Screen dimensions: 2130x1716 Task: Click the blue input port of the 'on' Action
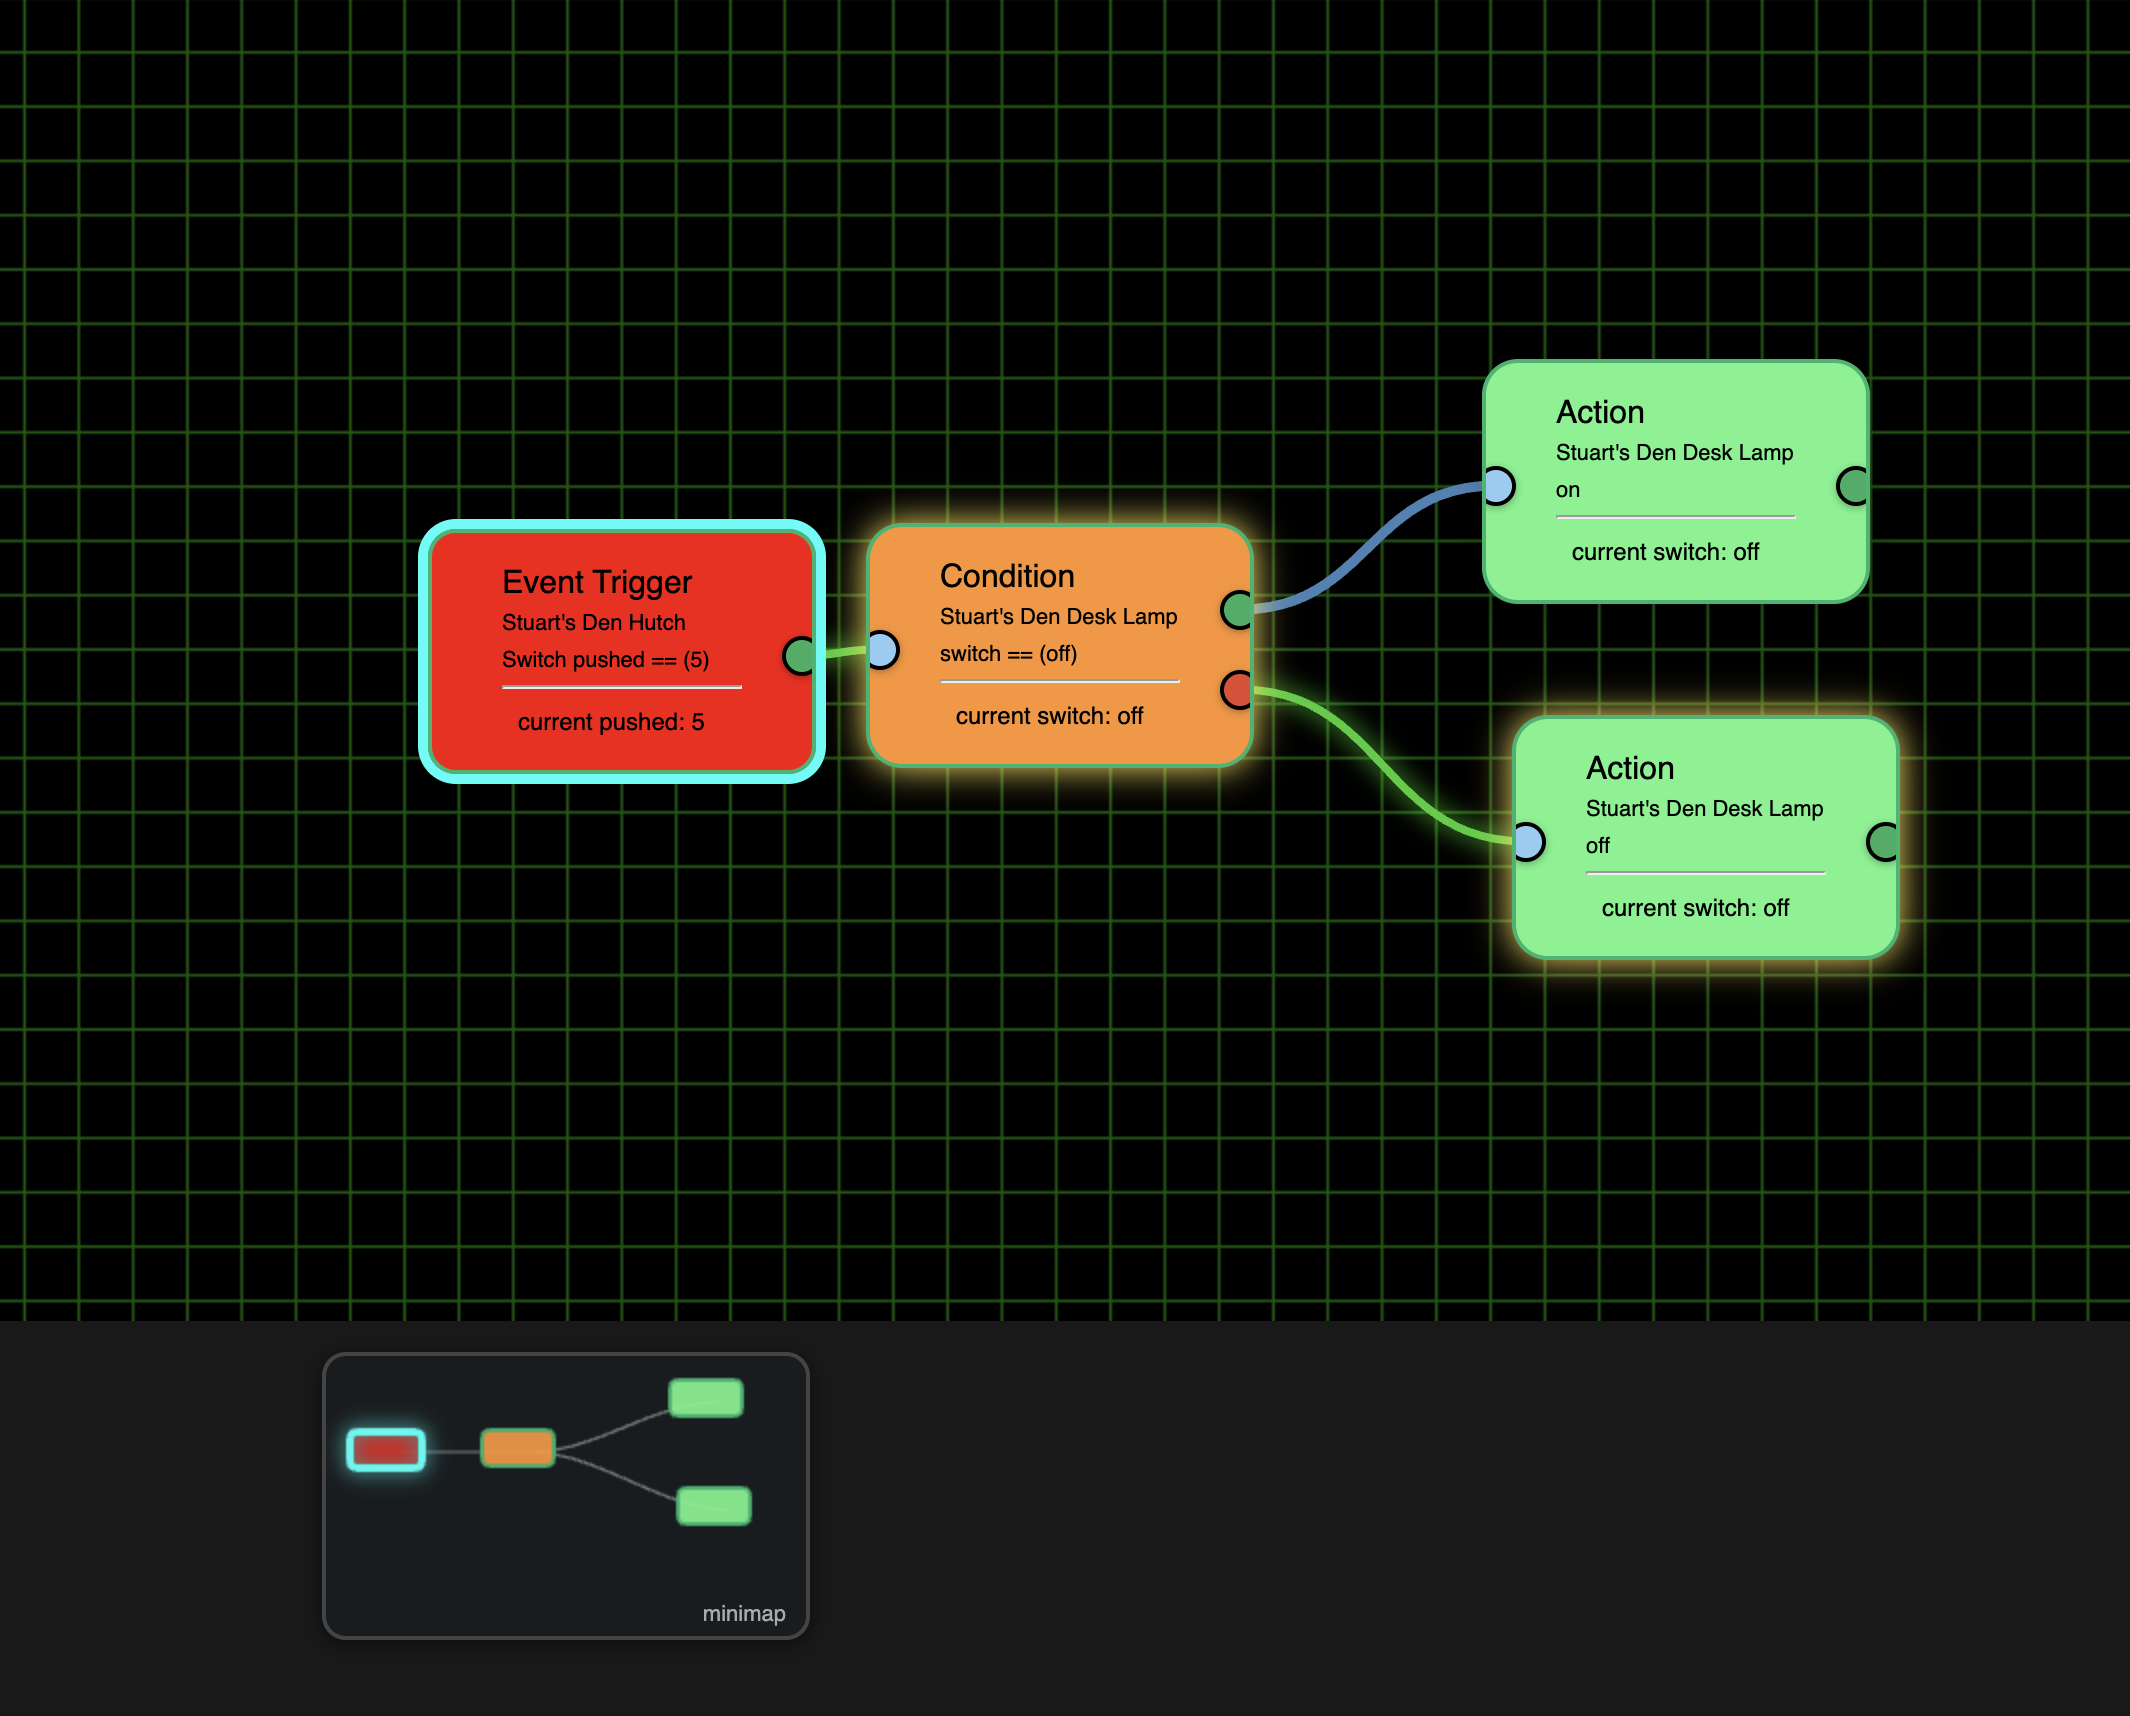(1498, 486)
